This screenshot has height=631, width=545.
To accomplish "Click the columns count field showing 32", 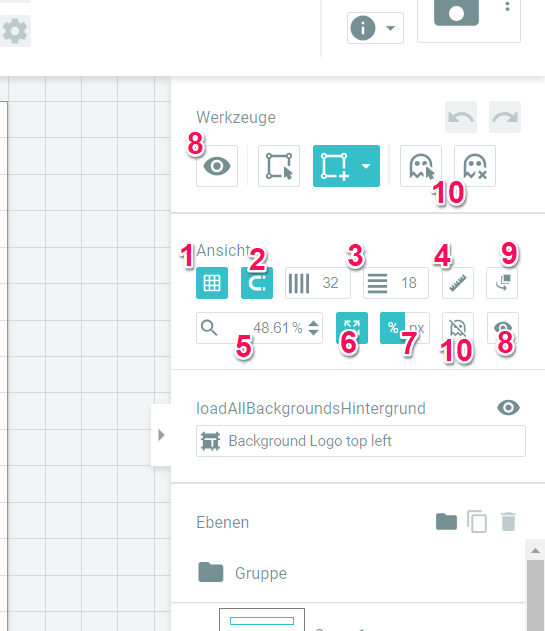I will click(x=318, y=283).
